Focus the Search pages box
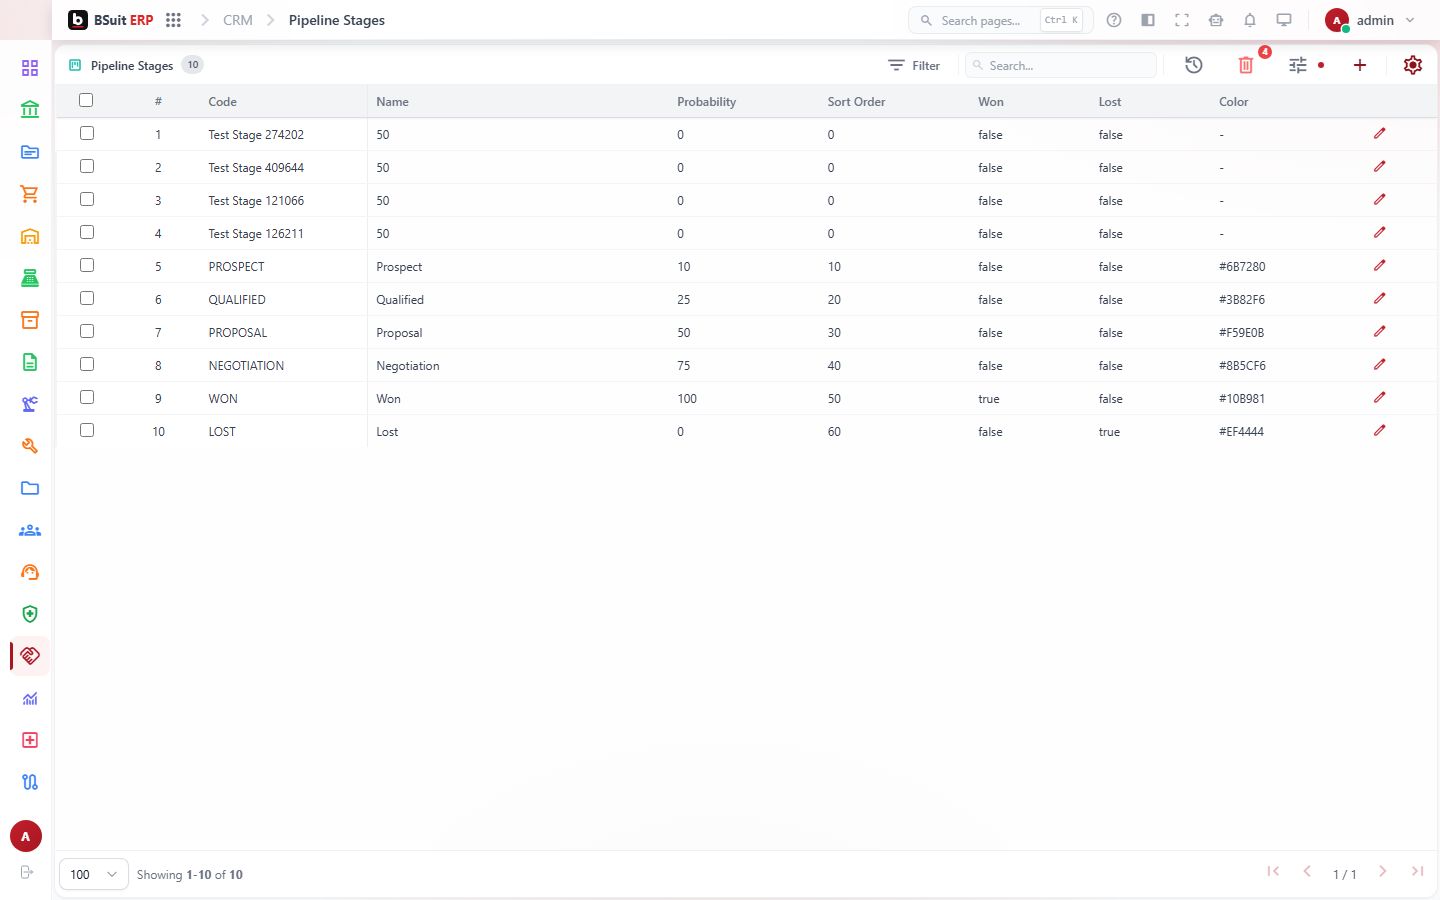Screen dimensions: 1440x900 pos(1000,20)
